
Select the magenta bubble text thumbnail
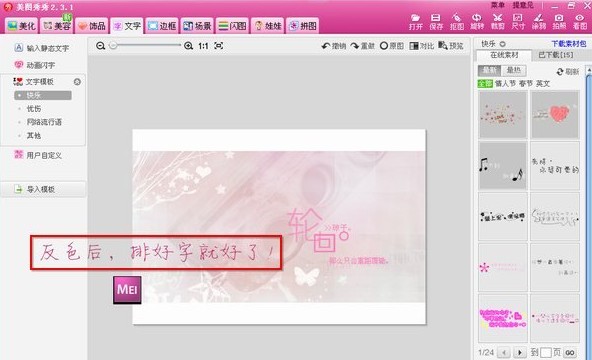point(503,318)
